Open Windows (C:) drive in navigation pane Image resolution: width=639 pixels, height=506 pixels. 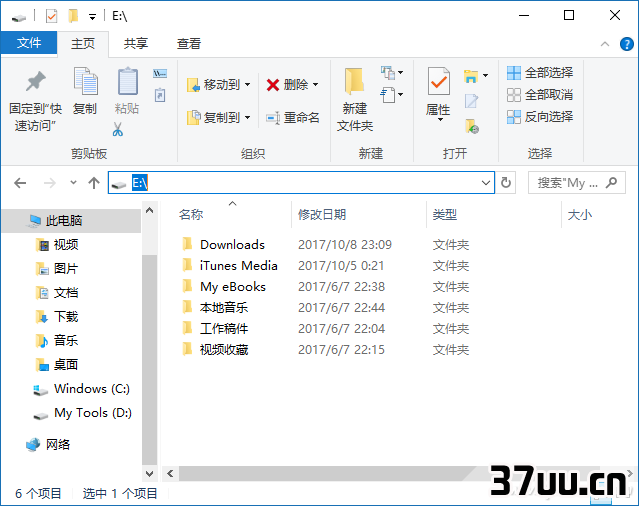pos(82,389)
